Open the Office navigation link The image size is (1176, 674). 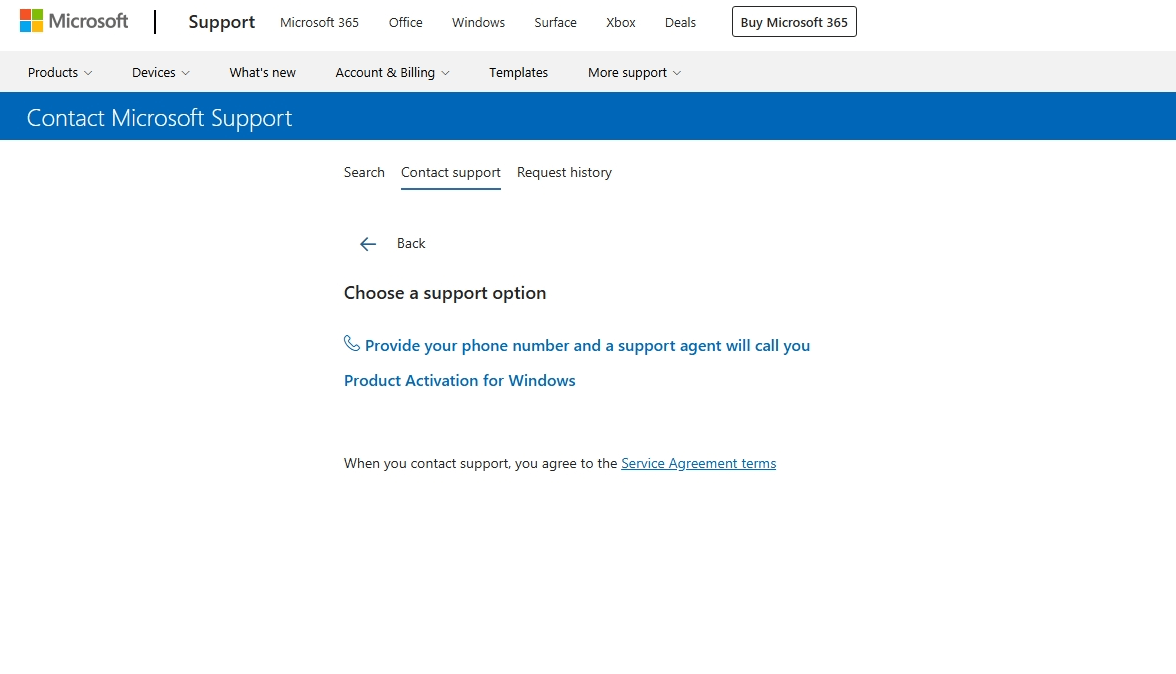[x=406, y=22]
